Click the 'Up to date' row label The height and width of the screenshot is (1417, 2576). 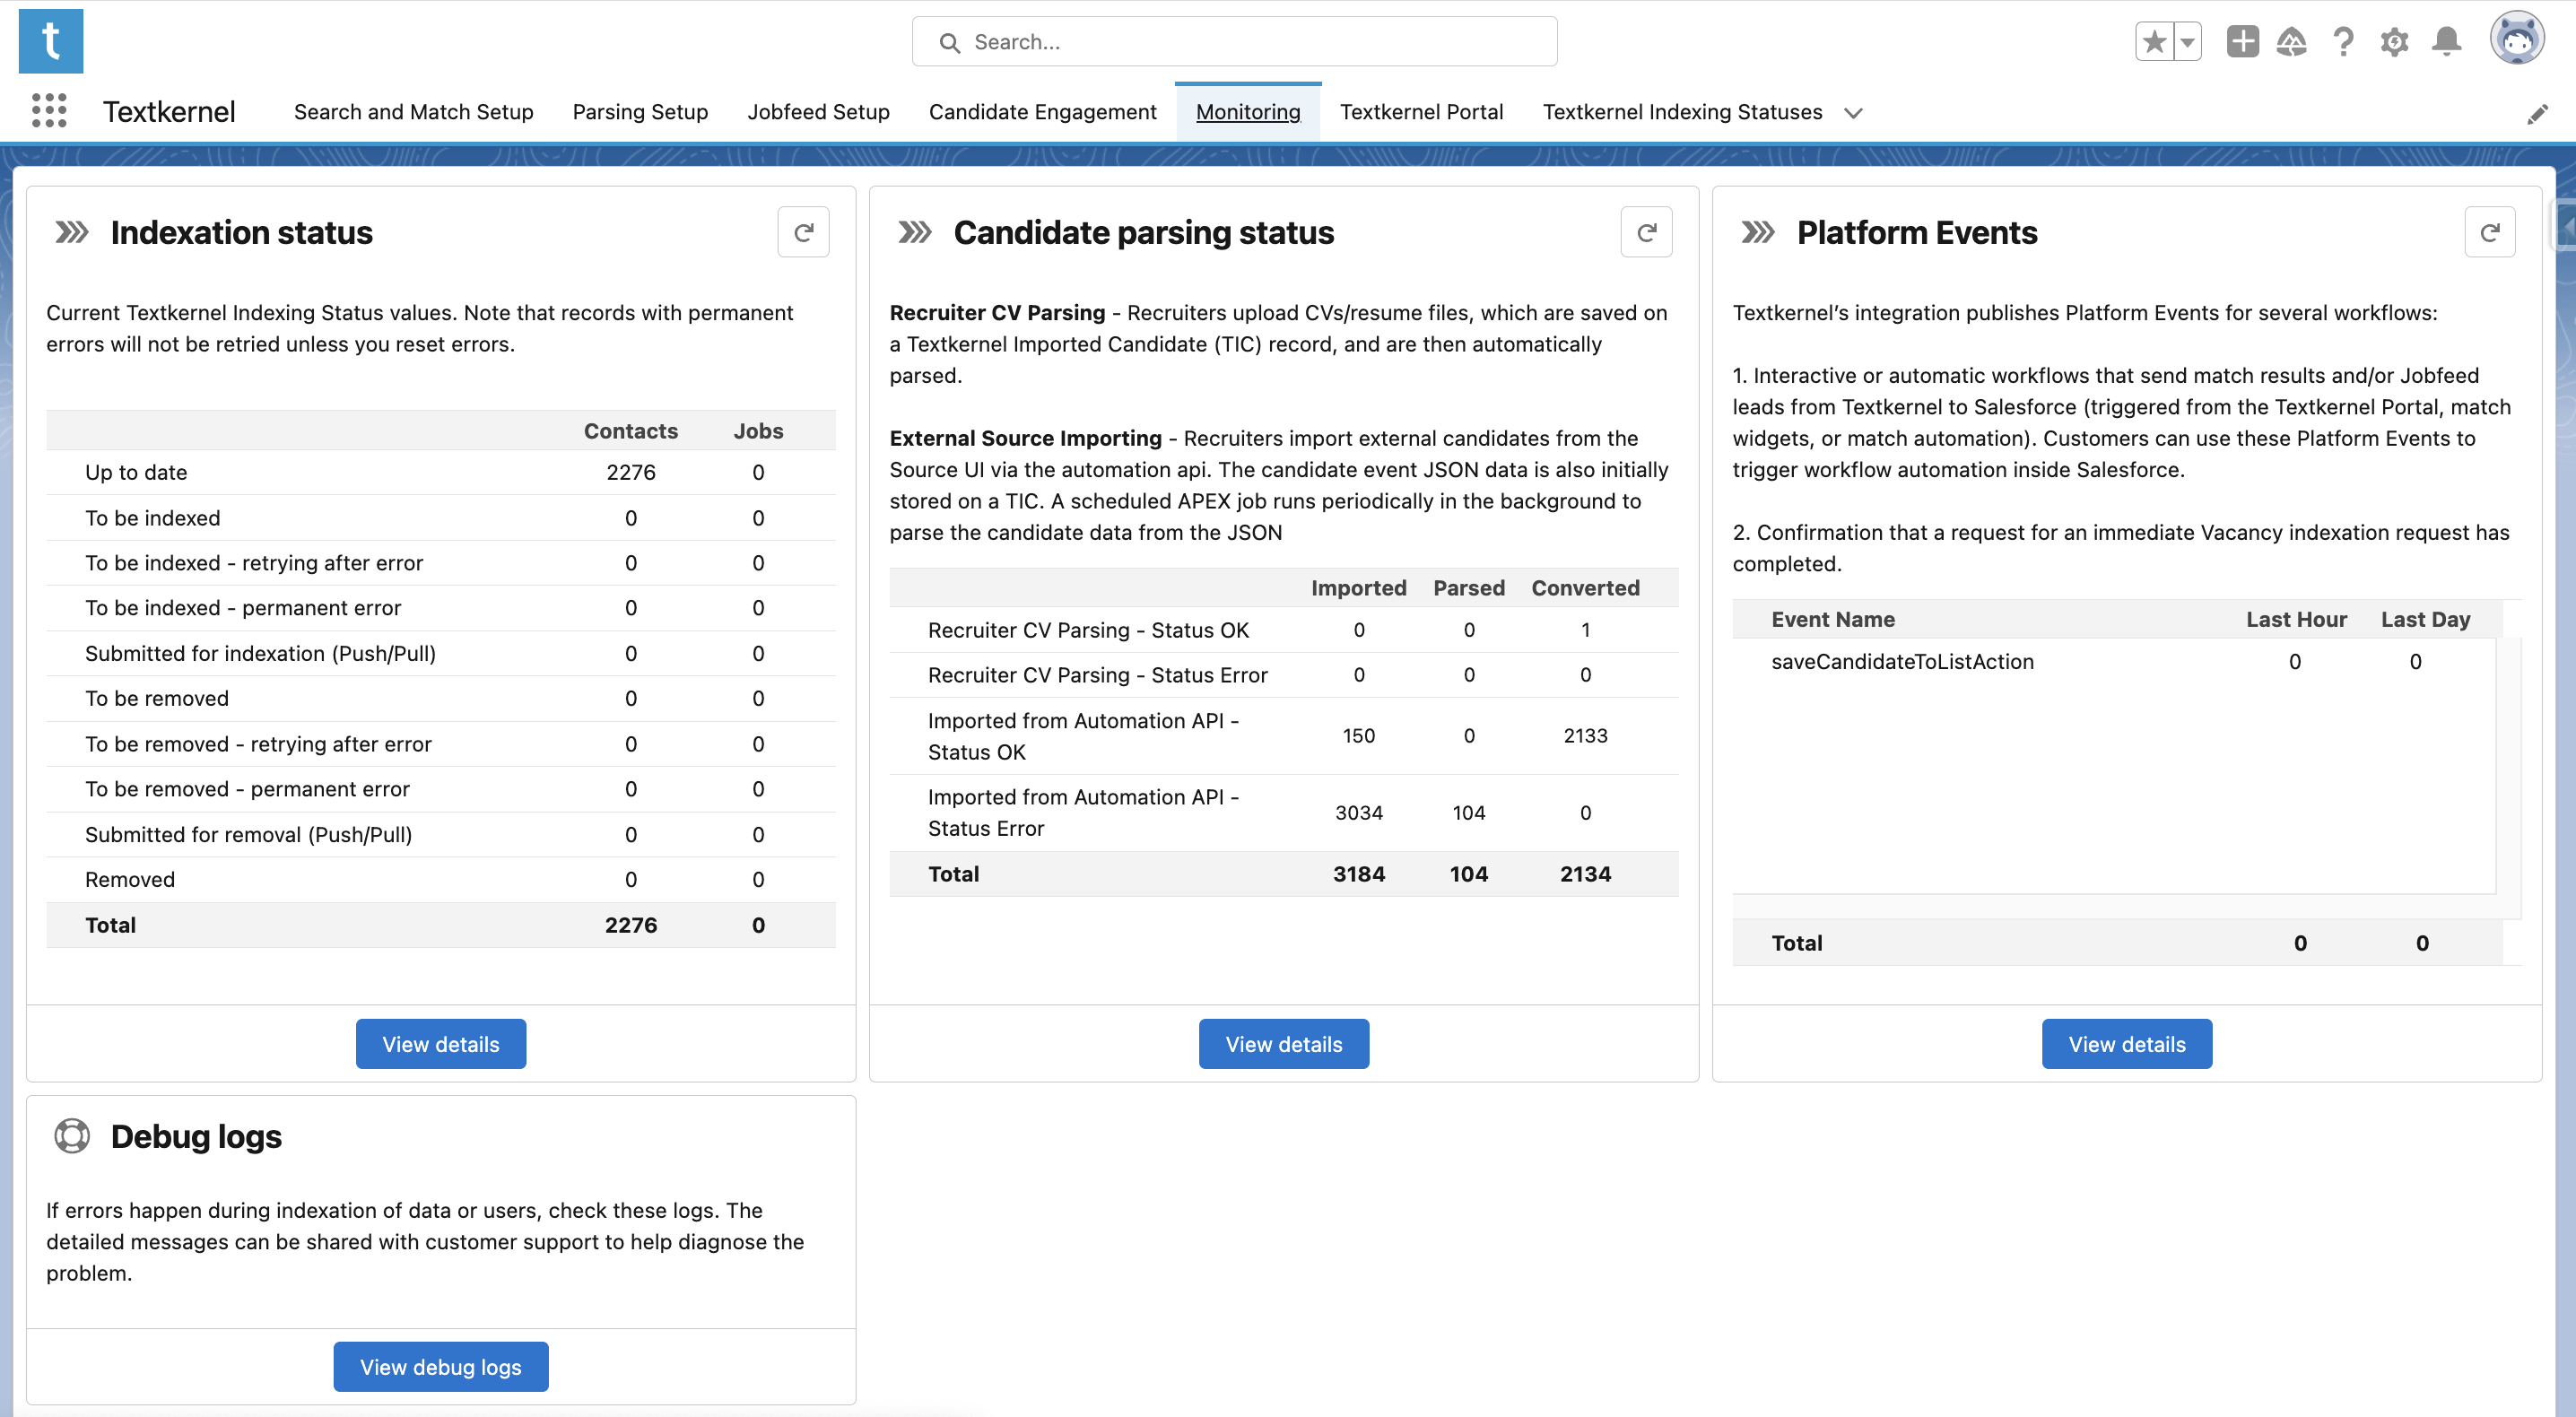coord(136,472)
